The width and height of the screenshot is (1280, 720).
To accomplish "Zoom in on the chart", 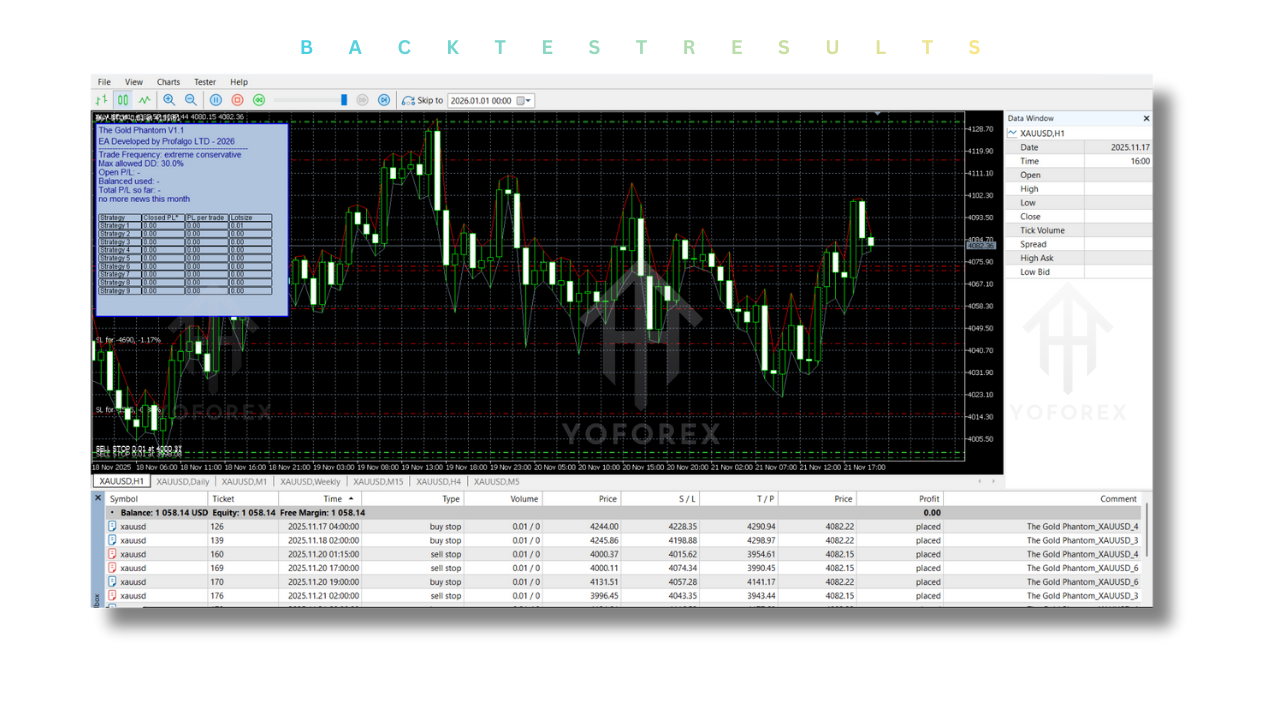I will coord(169,100).
